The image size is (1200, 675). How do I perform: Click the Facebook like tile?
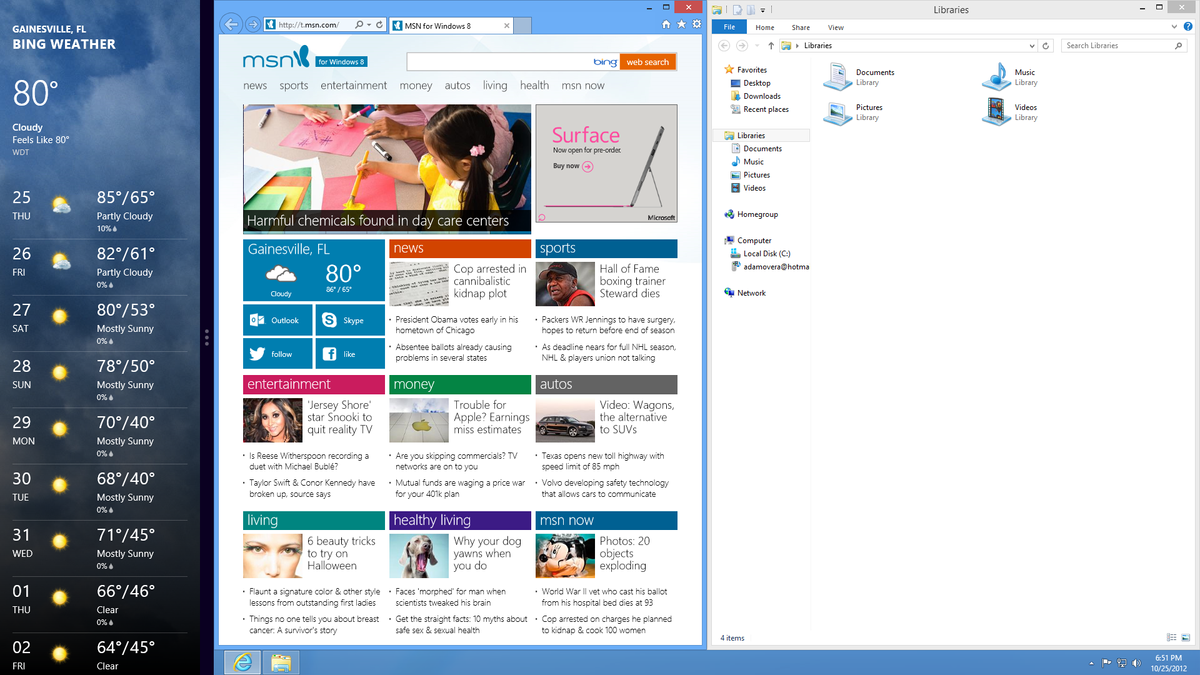point(349,353)
